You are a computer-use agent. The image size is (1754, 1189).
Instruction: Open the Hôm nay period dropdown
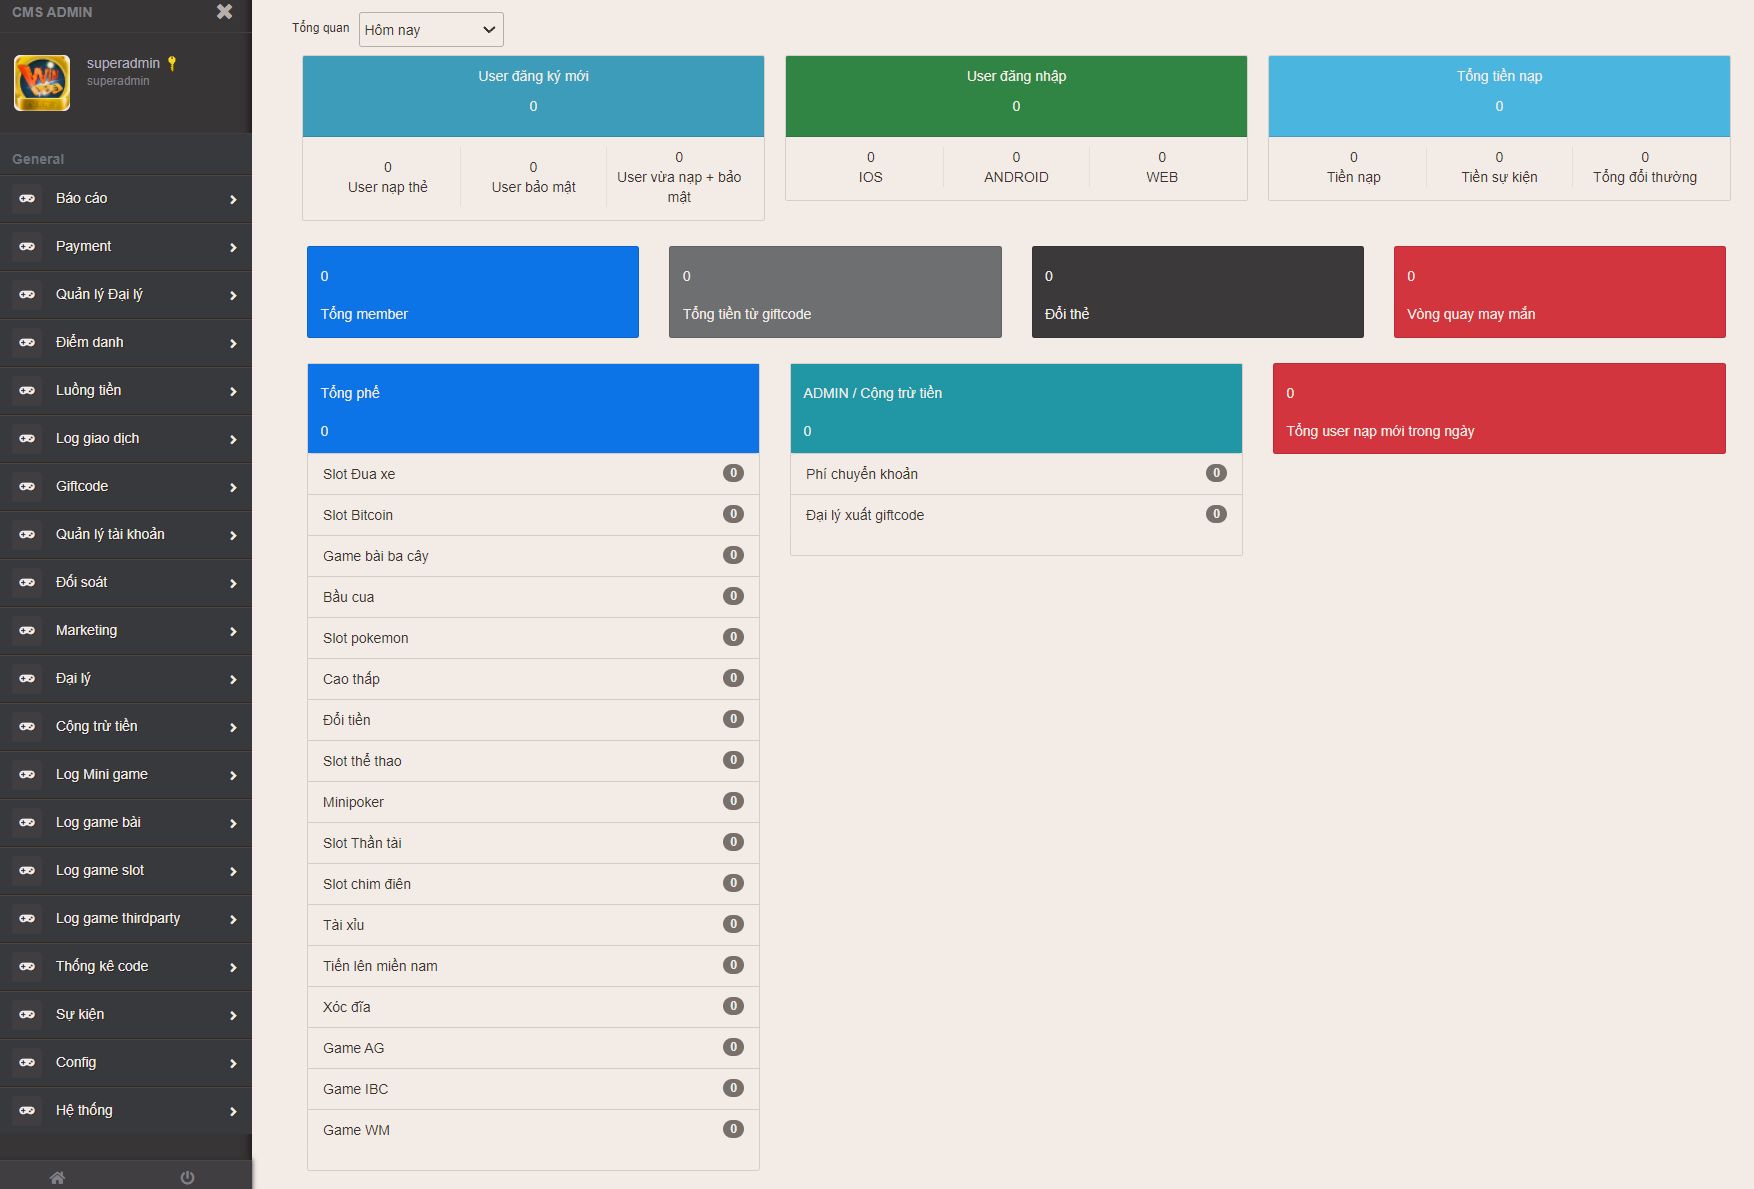point(431,30)
